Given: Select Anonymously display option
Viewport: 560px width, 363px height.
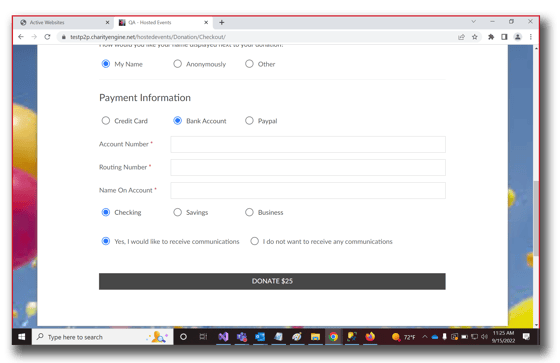Looking at the screenshot, I should click(x=178, y=64).
